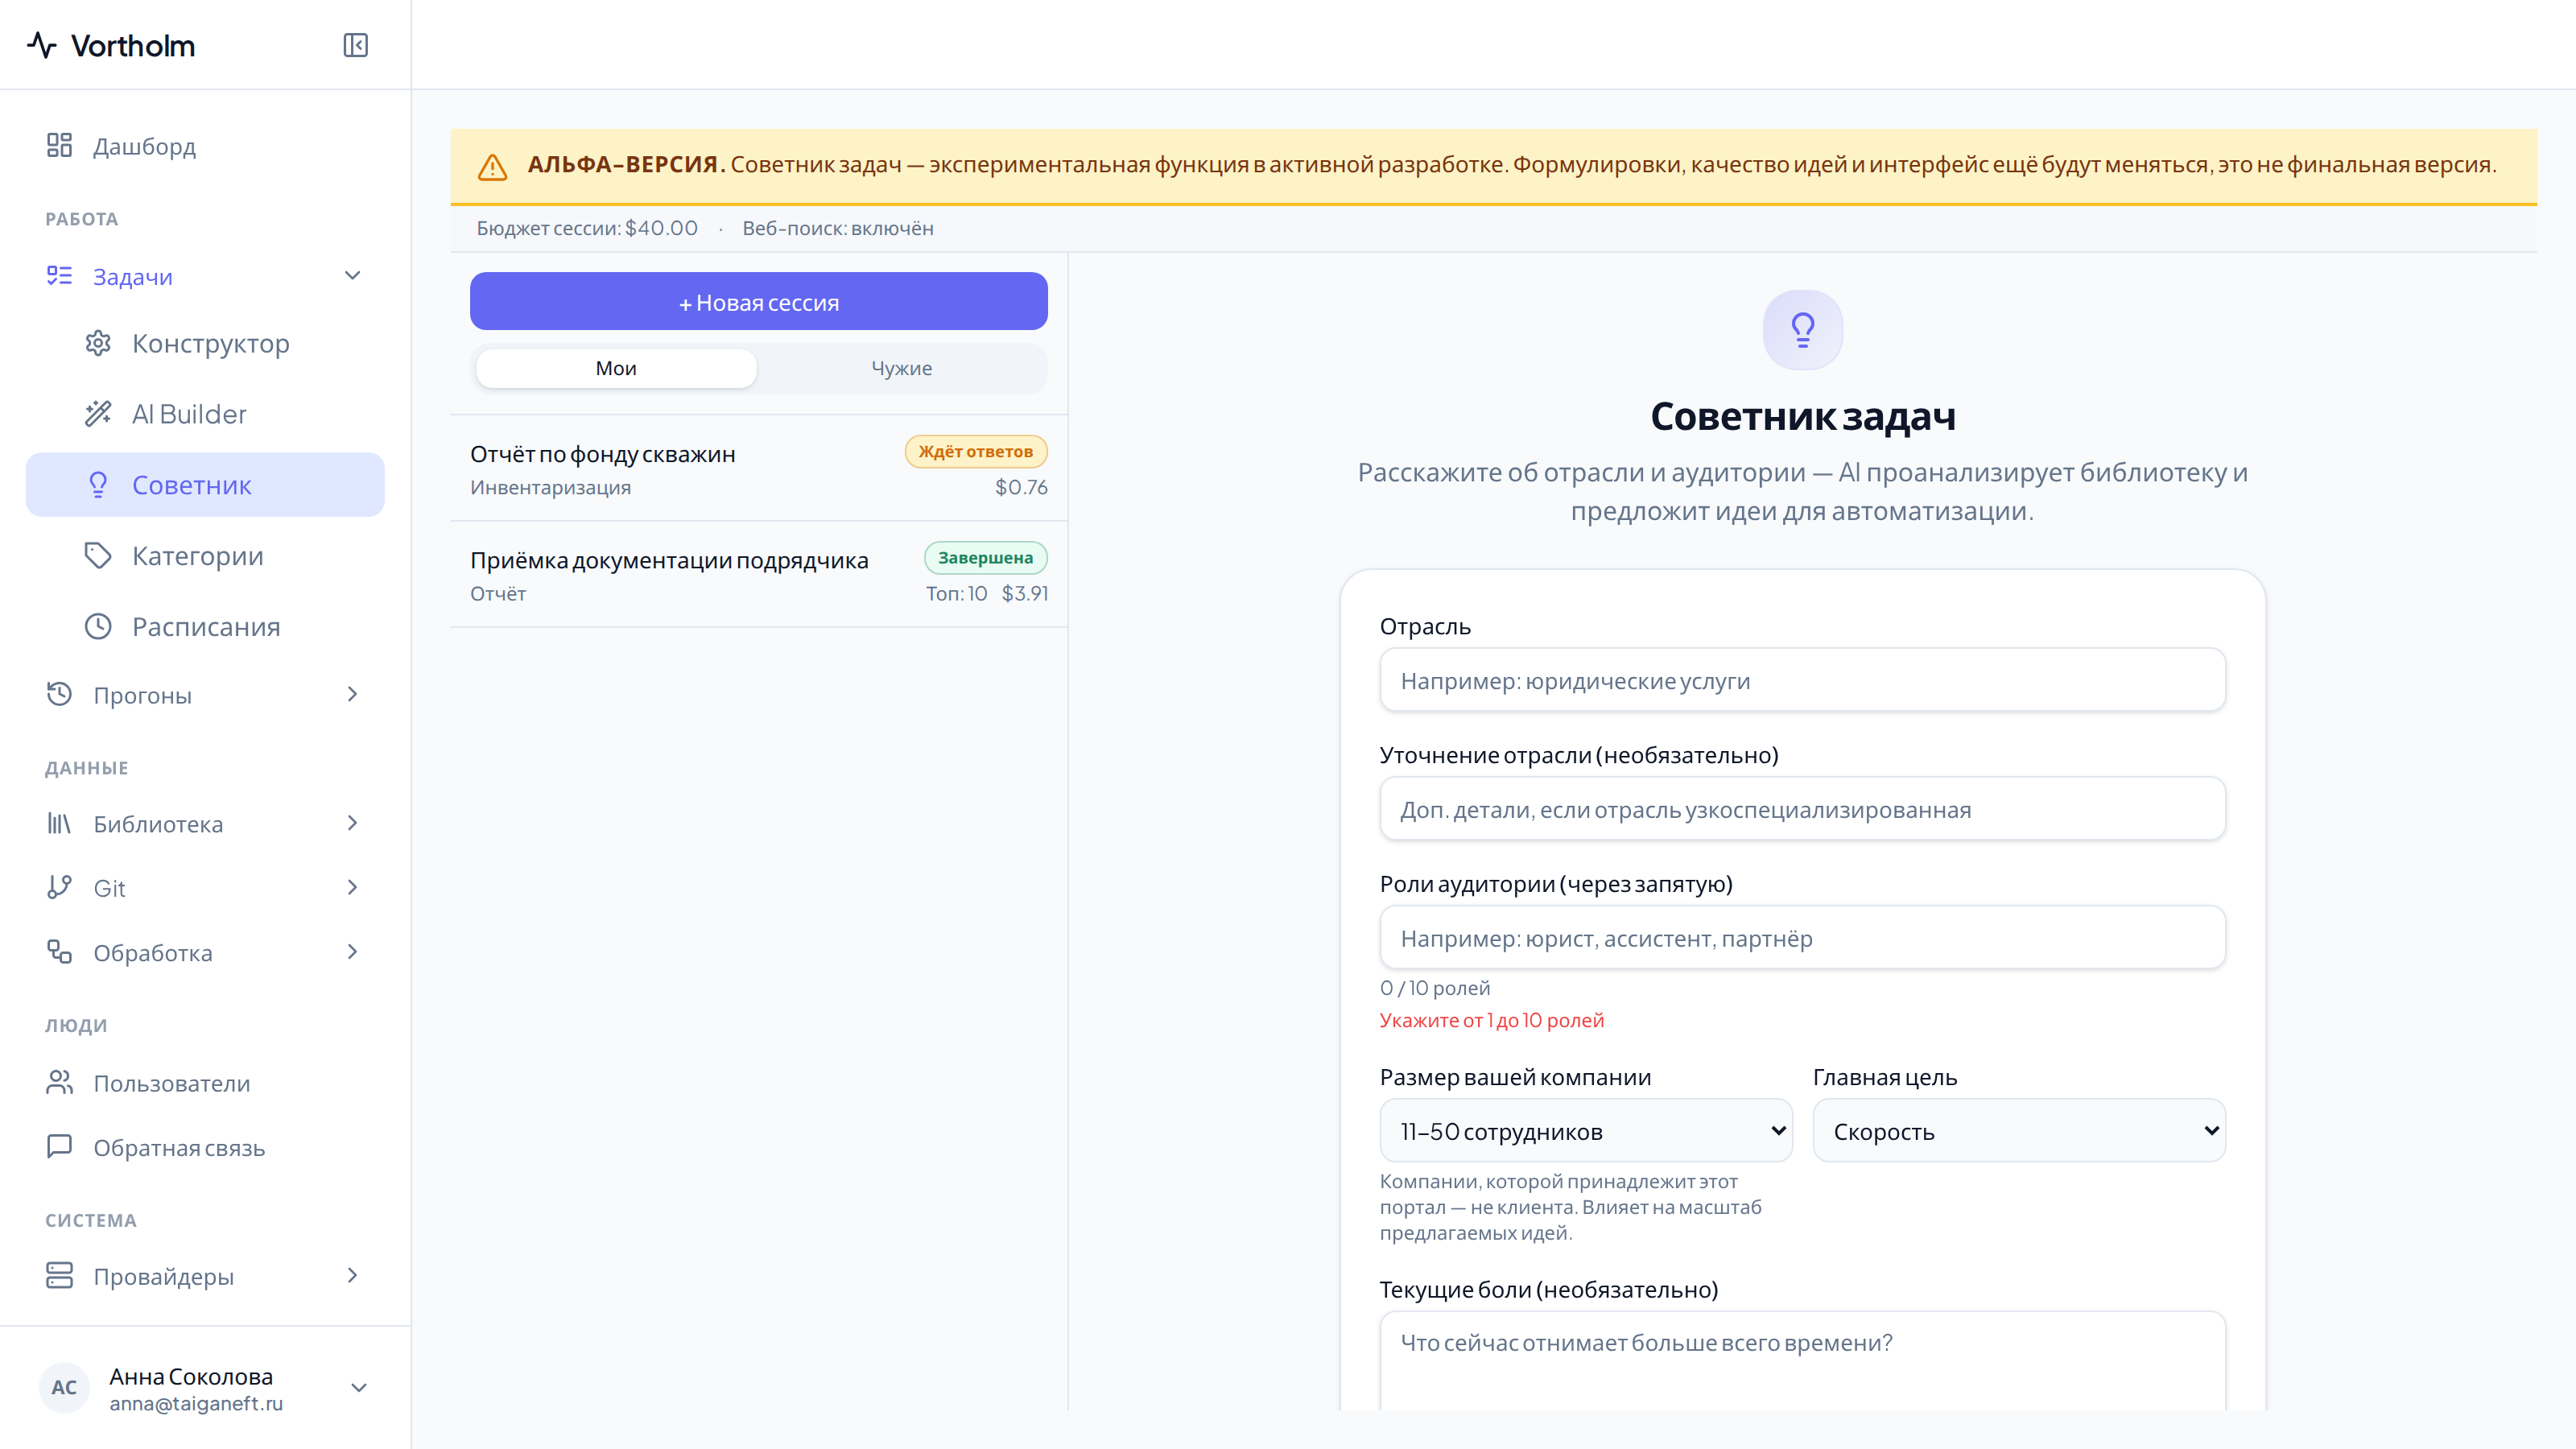The image size is (2576, 1449).
Task: Click the Конструктор gear icon
Action: click(98, 343)
